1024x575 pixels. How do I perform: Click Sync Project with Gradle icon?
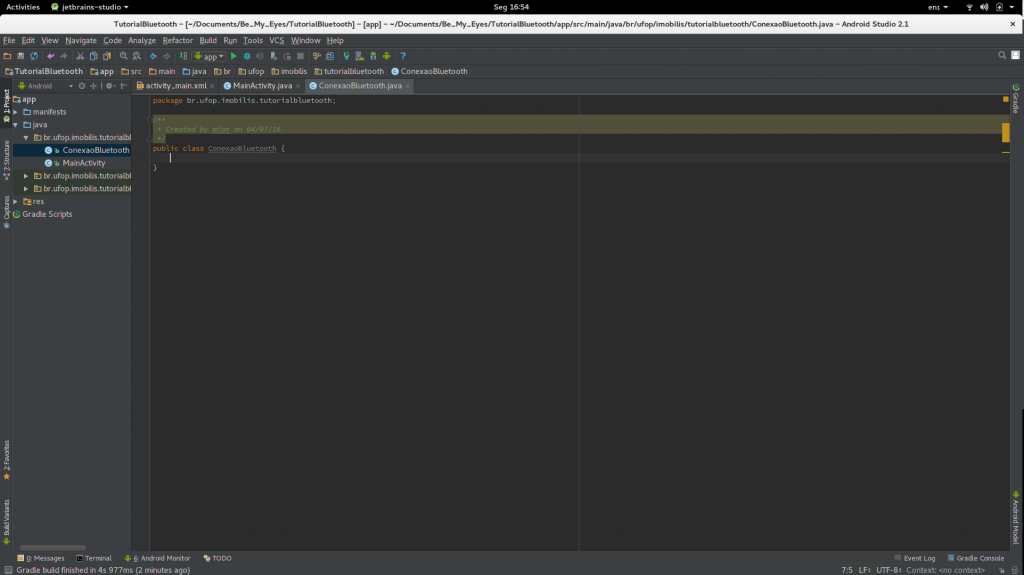346,56
